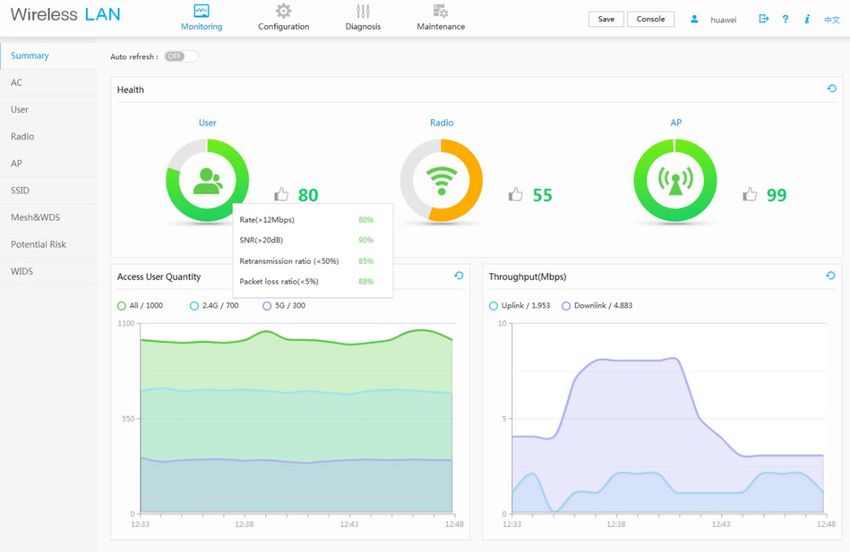This screenshot has height=552, width=850.
Task: Click the Radio Wi-Fi health icon
Action: [x=441, y=181]
